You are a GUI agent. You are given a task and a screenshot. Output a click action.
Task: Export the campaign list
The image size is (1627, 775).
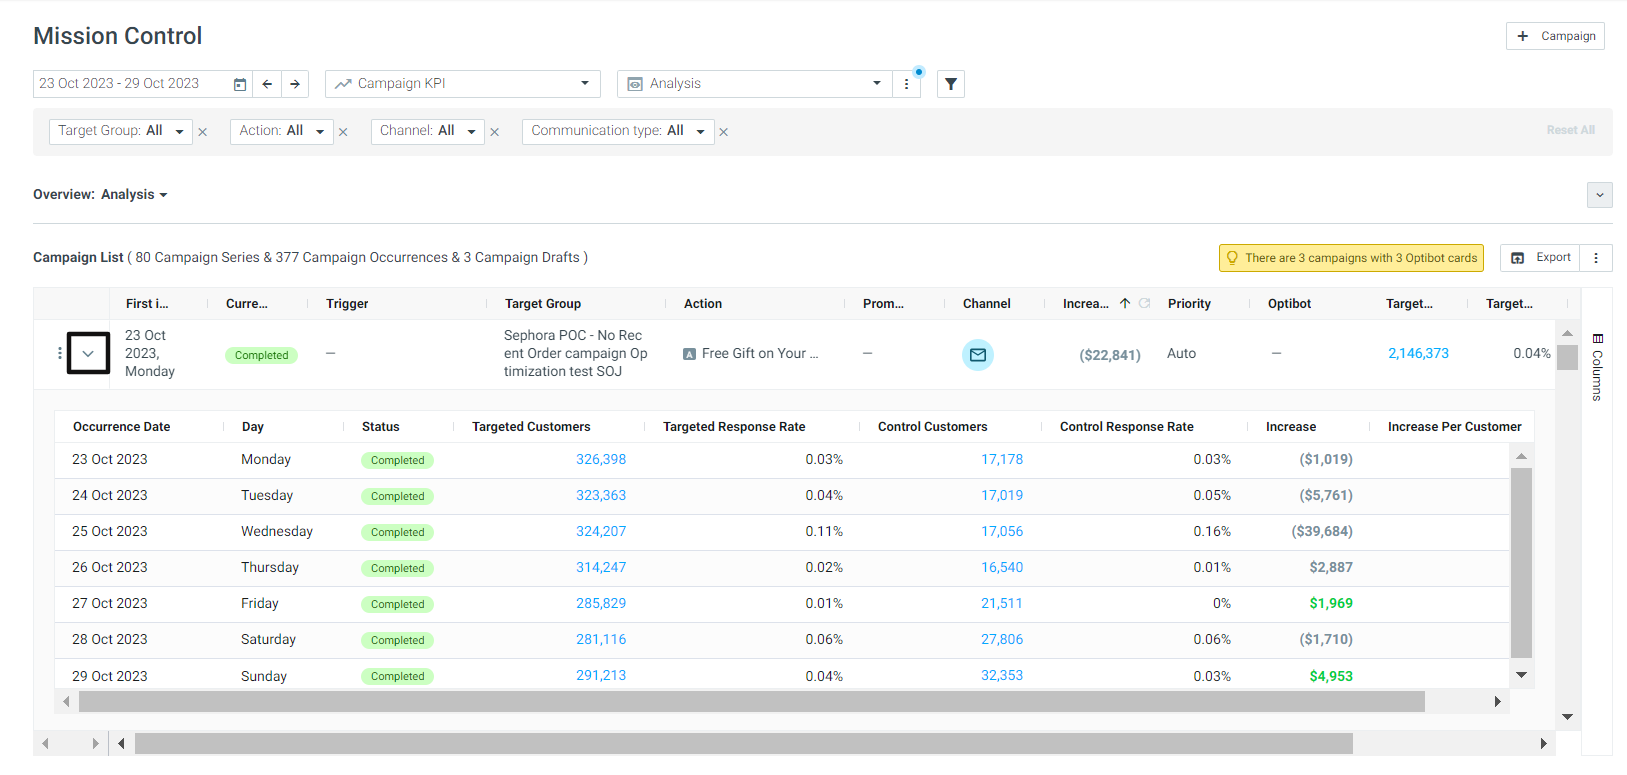(x=1540, y=258)
